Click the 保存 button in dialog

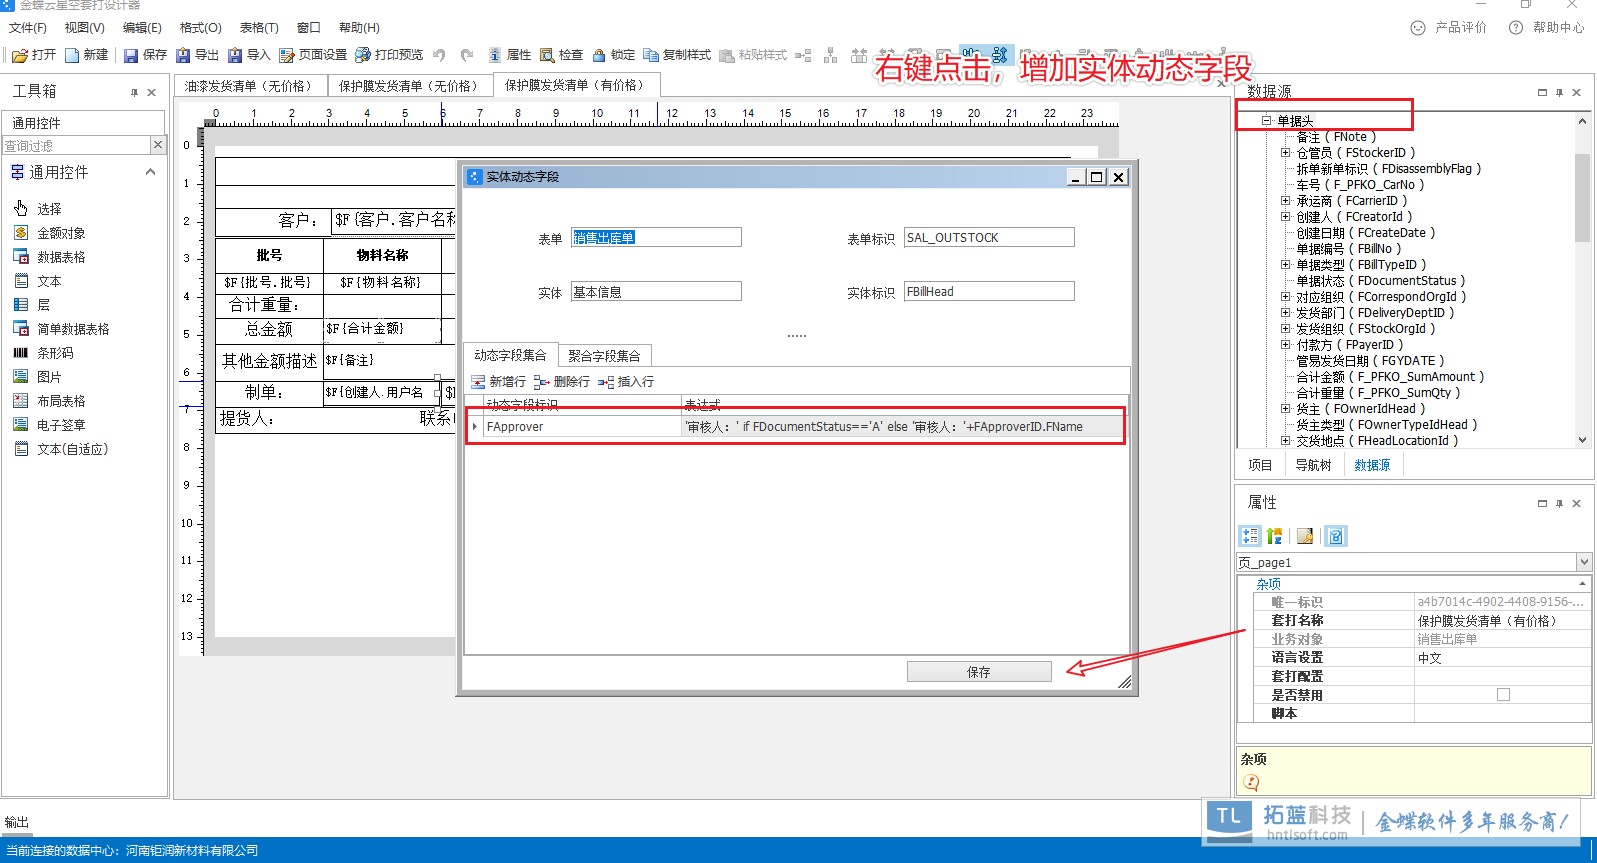point(978,672)
